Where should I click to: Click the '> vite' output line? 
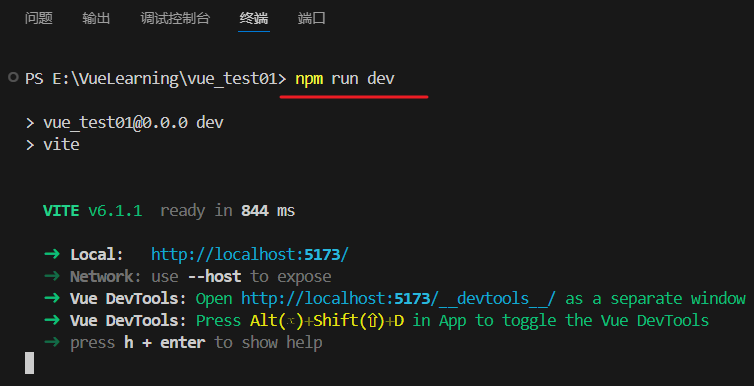(x=53, y=144)
